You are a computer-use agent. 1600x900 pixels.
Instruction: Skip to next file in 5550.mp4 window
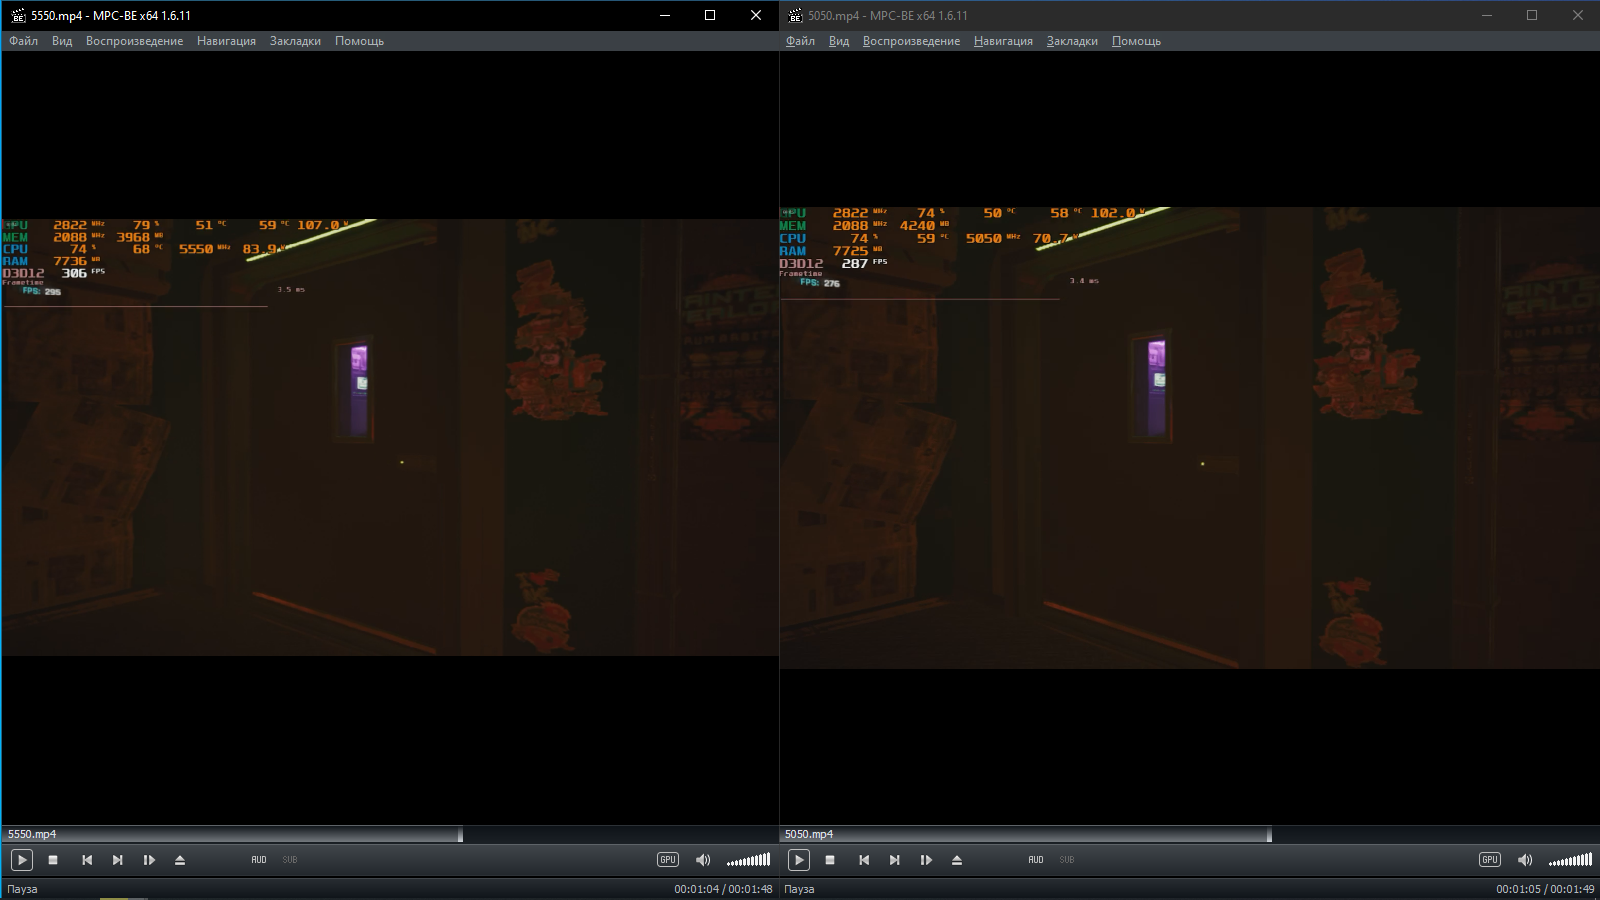pyautogui.click(x=117, y=860)
